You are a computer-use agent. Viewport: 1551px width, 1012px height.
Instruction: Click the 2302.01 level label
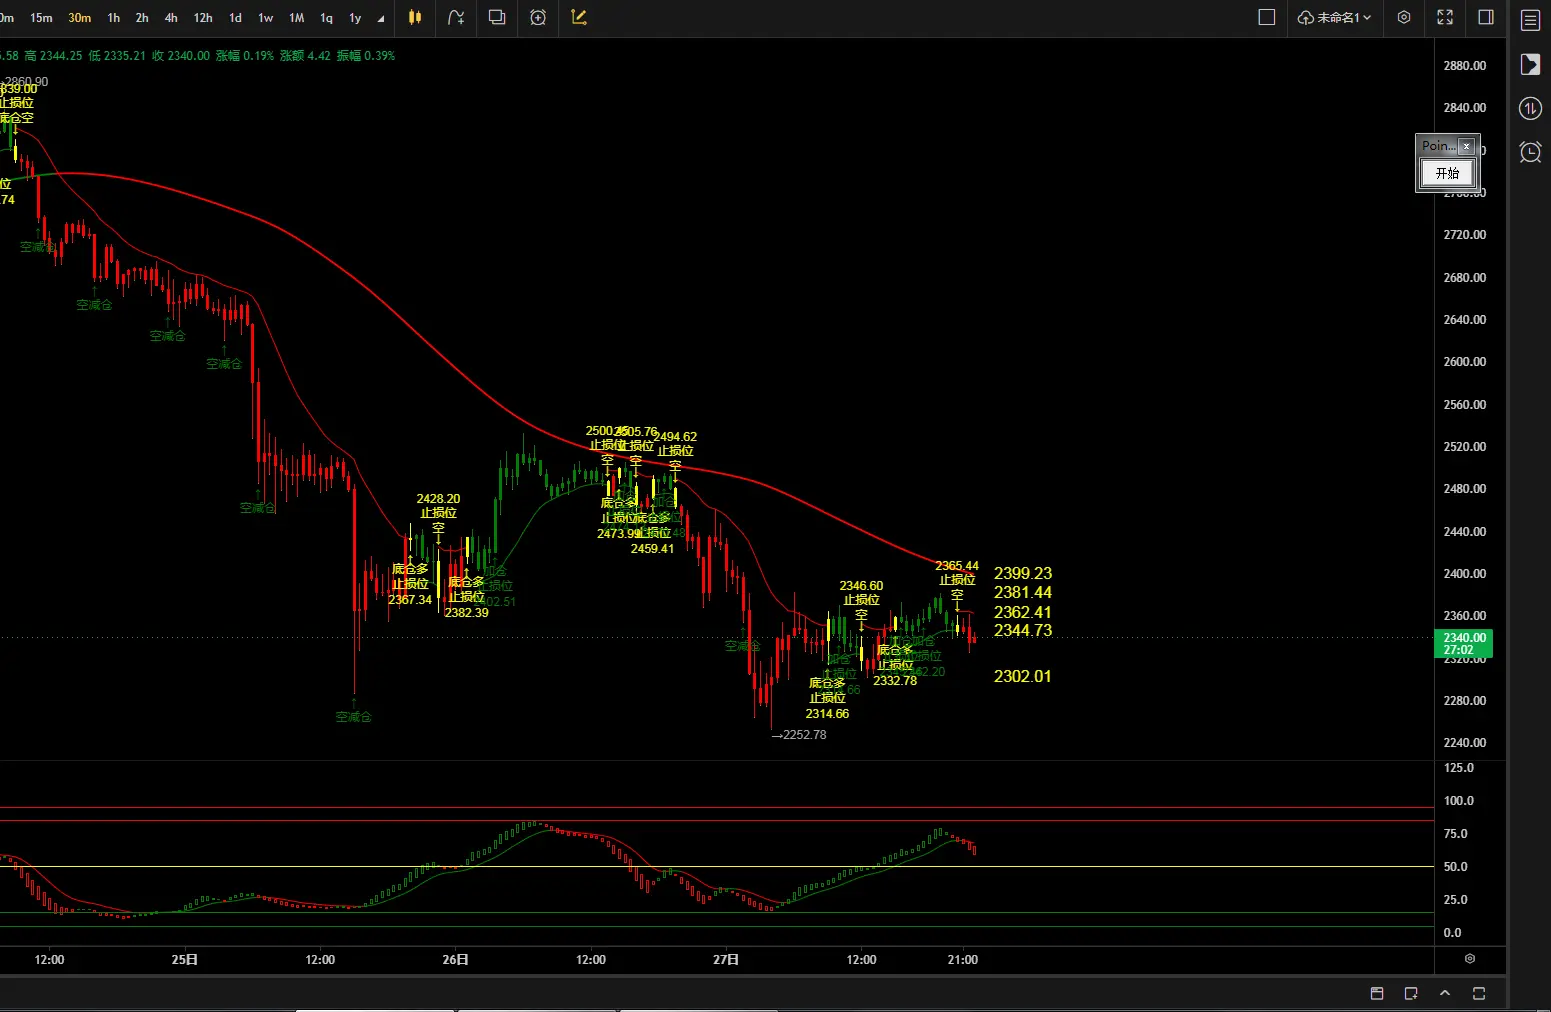1023,676
